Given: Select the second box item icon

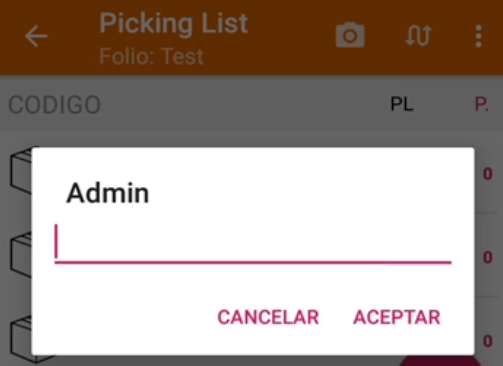Looking at the screenshot, I should tap(21, 255).
